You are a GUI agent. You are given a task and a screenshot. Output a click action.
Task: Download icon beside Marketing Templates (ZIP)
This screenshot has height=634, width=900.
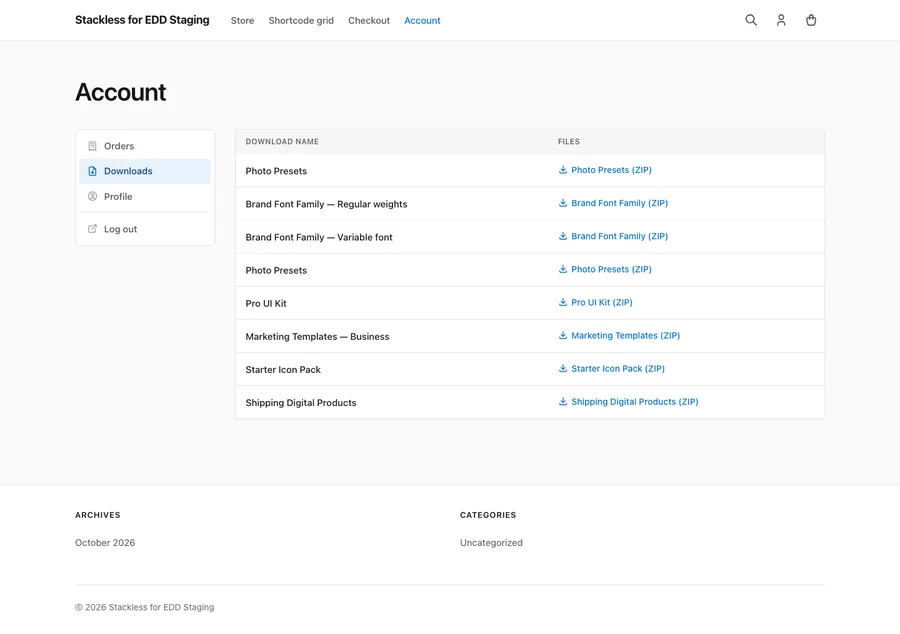click(x=563, y=336)
